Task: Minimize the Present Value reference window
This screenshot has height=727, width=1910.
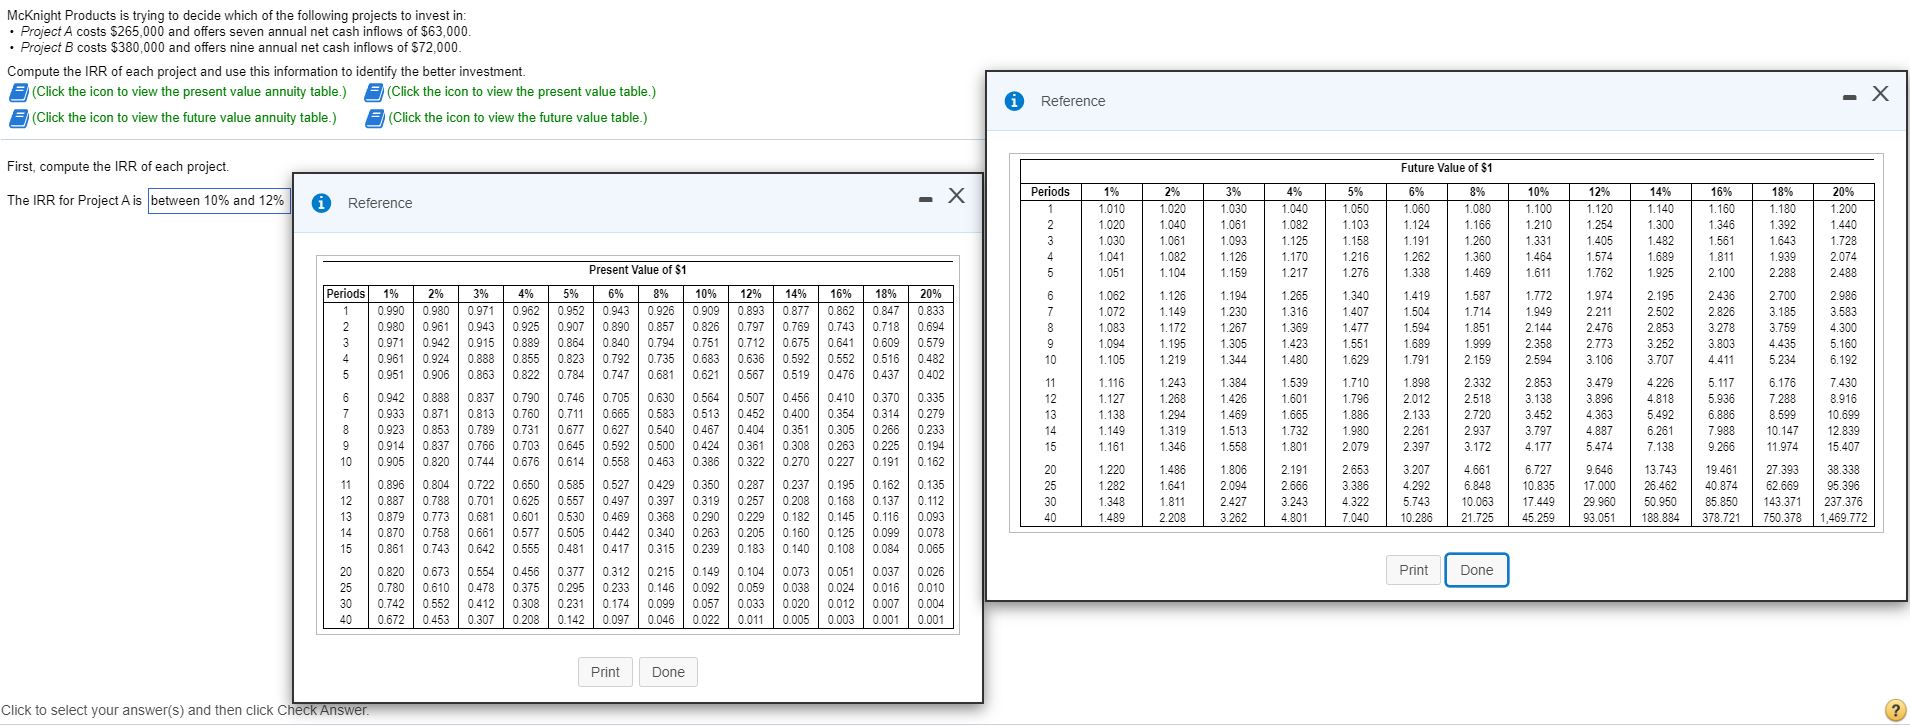Action: (x=927, y=199)
